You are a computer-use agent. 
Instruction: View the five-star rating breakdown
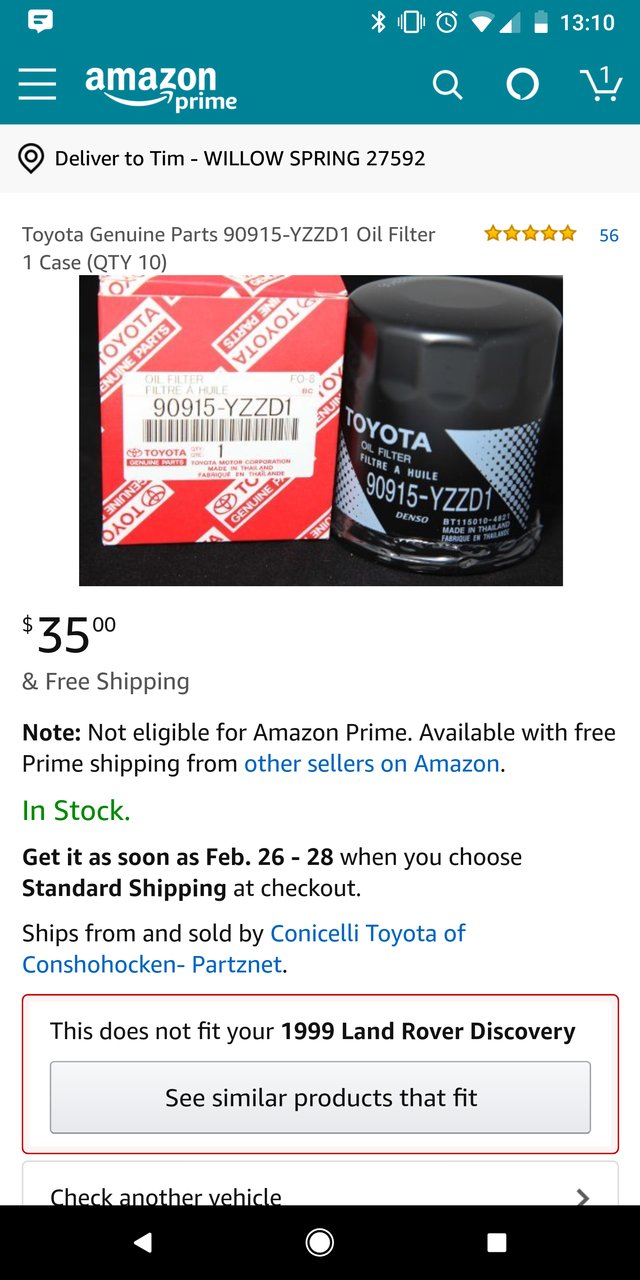pyautogui.click(x=530, y=234)
